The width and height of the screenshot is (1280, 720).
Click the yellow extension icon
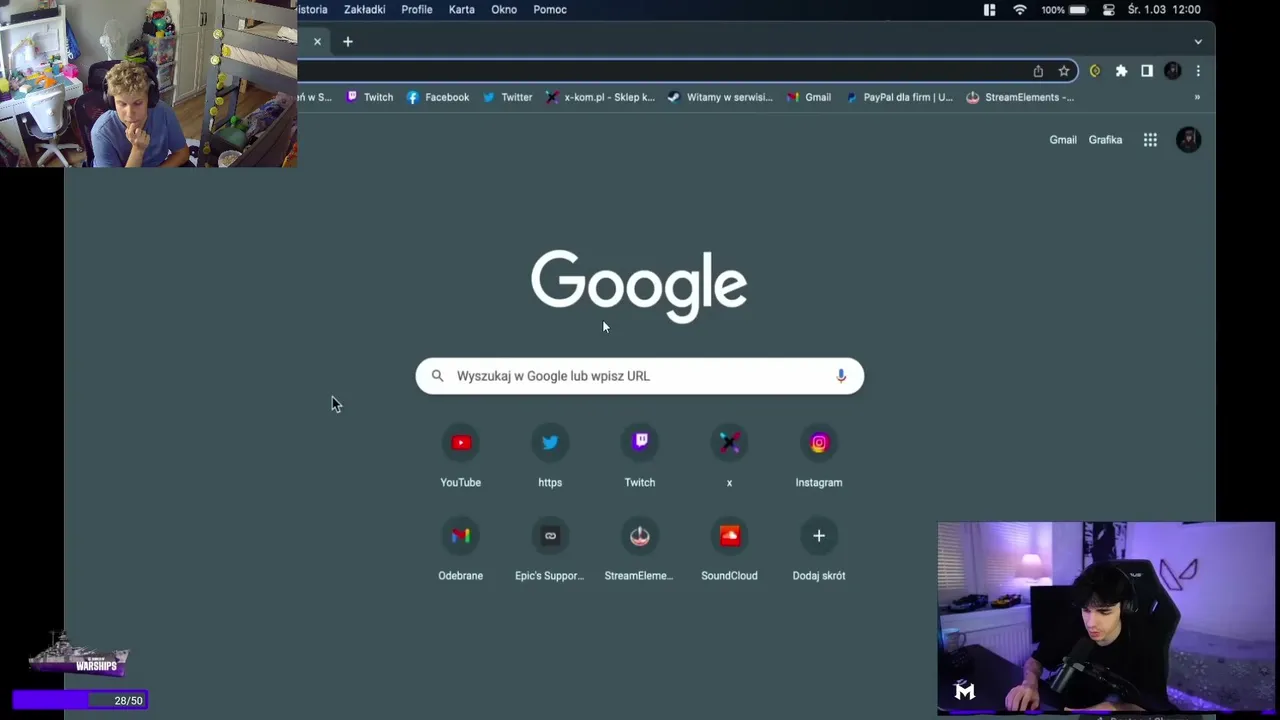point(1095,71)
